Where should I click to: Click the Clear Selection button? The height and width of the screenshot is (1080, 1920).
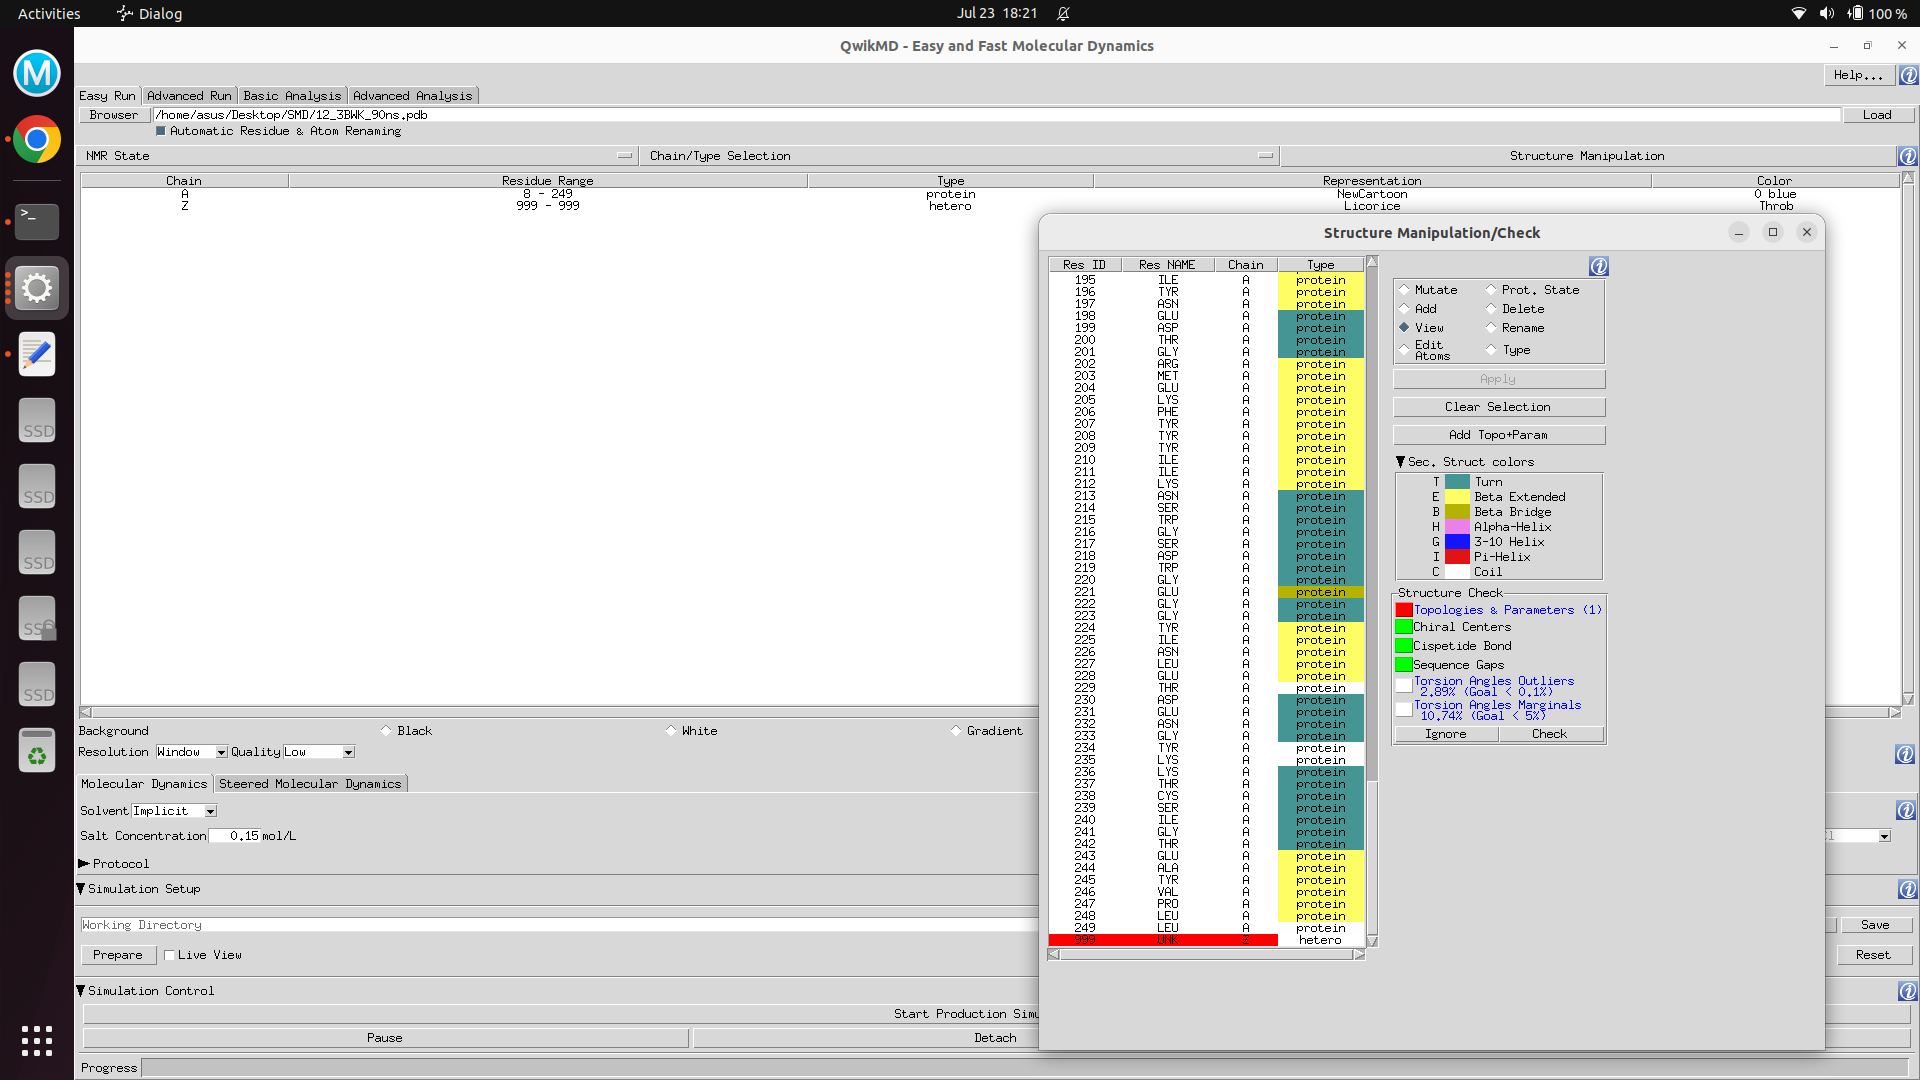[1497, 406]
